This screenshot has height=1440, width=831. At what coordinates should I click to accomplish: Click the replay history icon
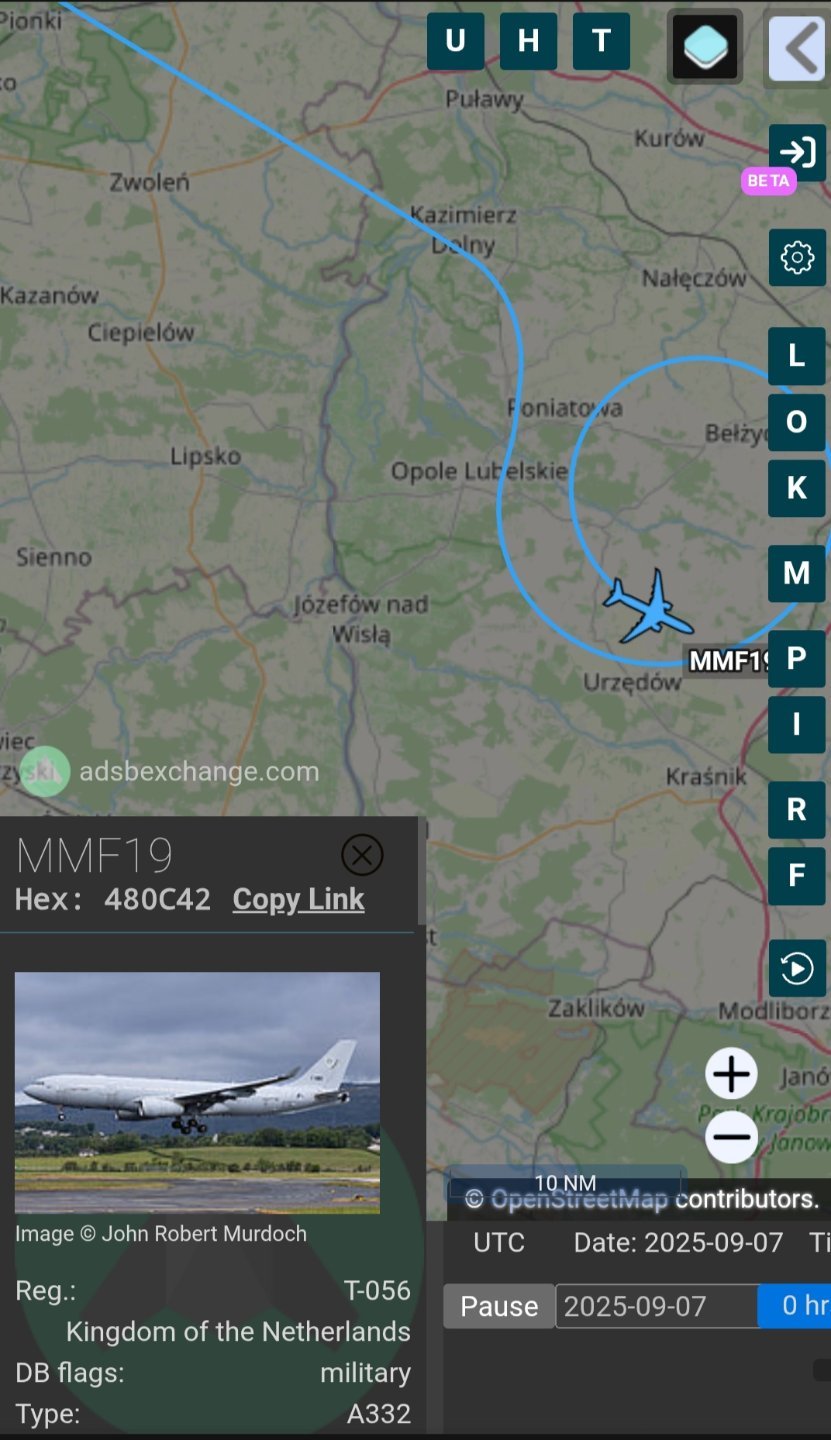[796, 968]
